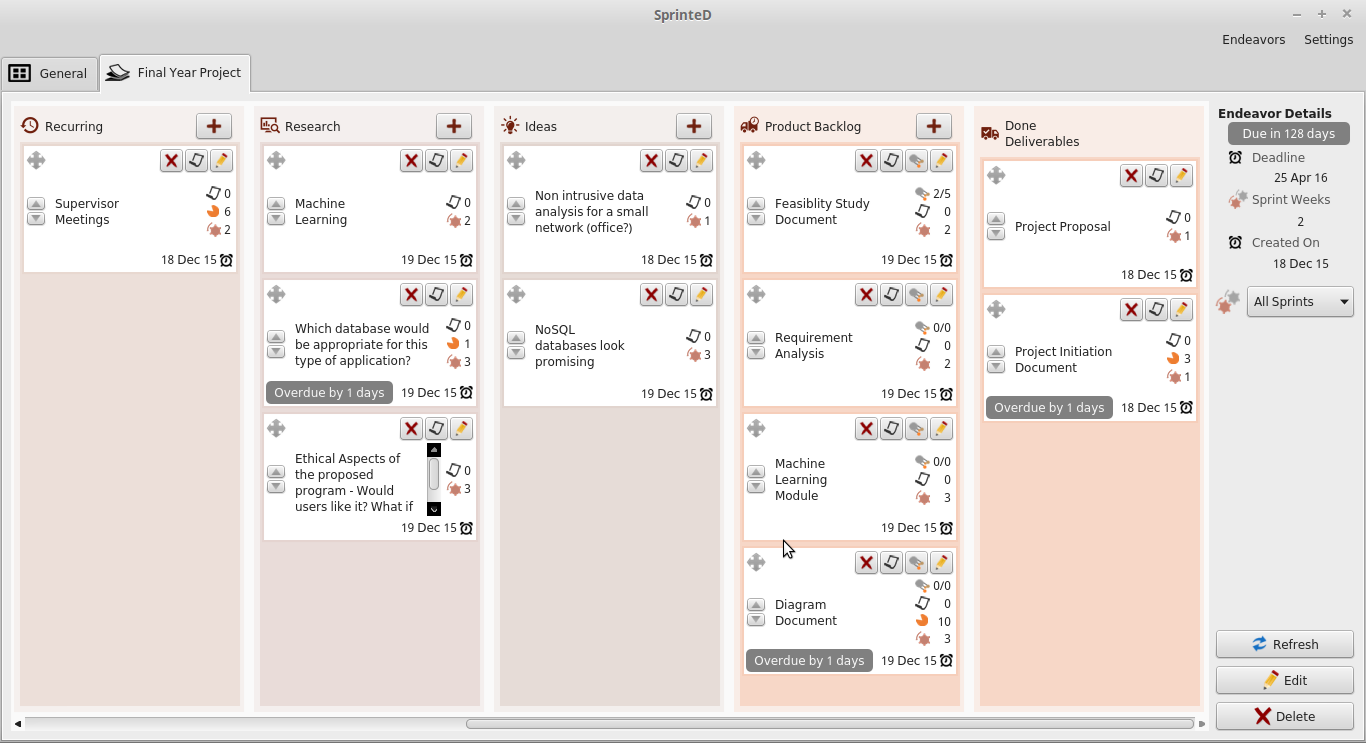The width and height of the screenshot is (1366, 743).
Task: Open the All Sprints dropdown
Action: [1300, 302]
